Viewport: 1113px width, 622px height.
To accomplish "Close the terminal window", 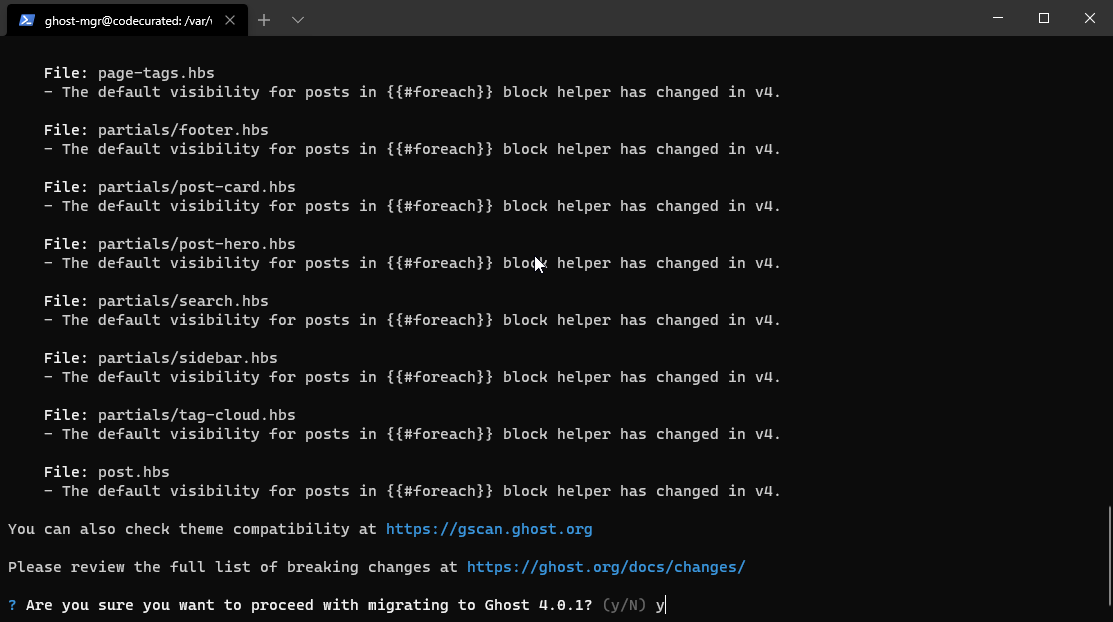I will pyautogui.click(x=1090, y=18).
